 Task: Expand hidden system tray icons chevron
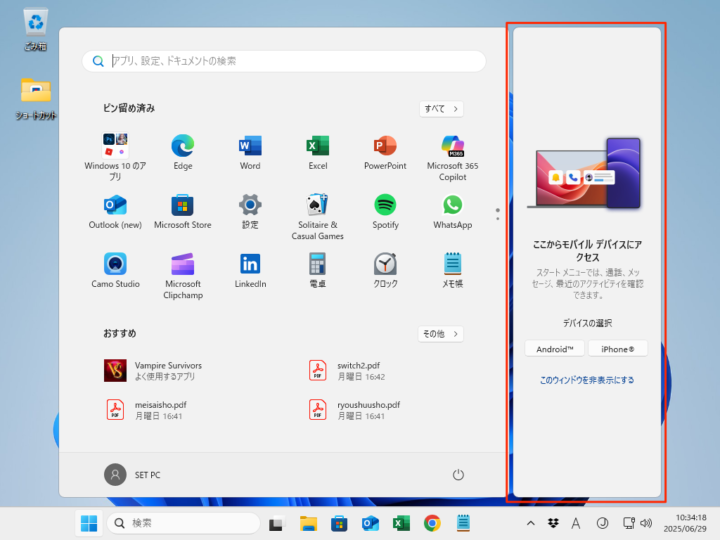(x=531, y=523)
